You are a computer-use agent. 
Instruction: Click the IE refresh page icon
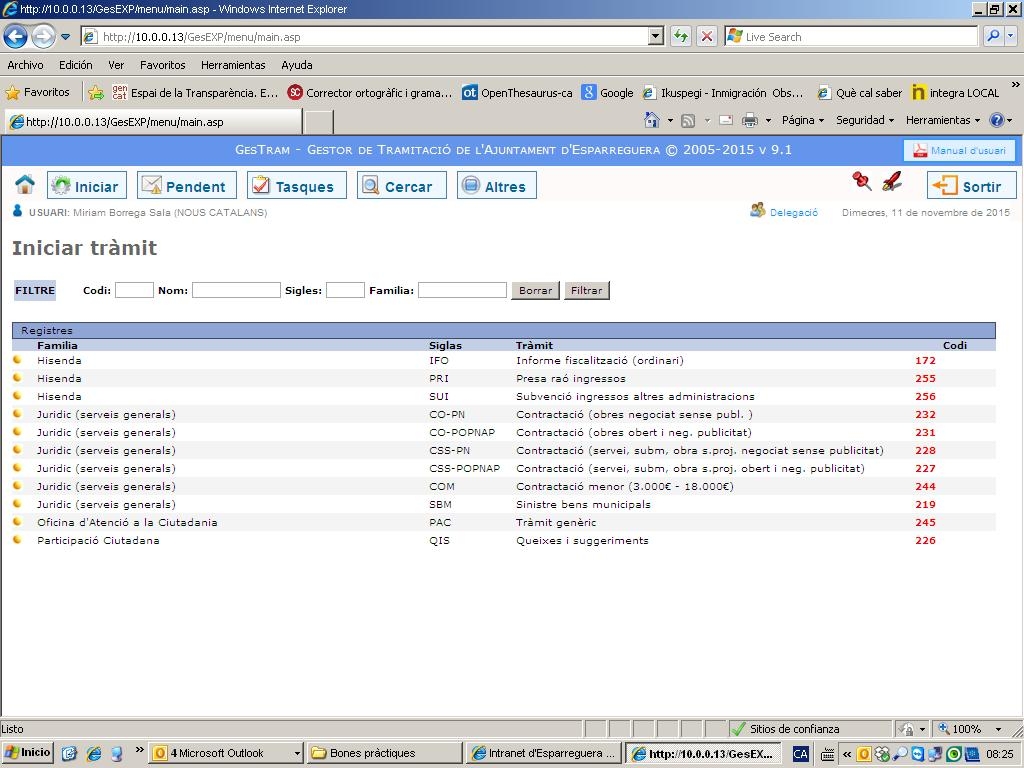point(680,37)
